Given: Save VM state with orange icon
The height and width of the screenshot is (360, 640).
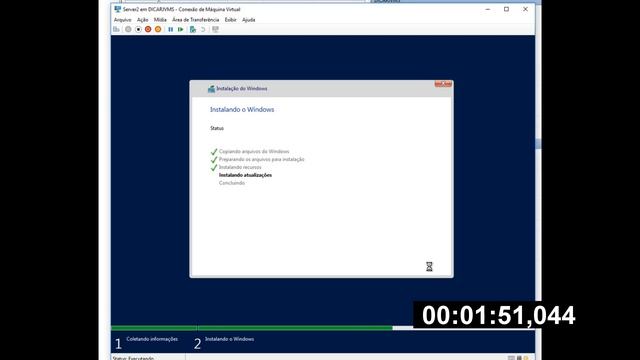Looking at the screenshot, I should pos(158,29).
